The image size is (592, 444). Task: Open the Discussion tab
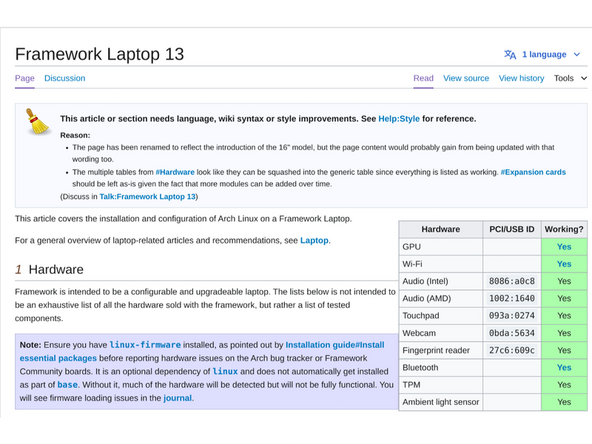pos(65,78)
